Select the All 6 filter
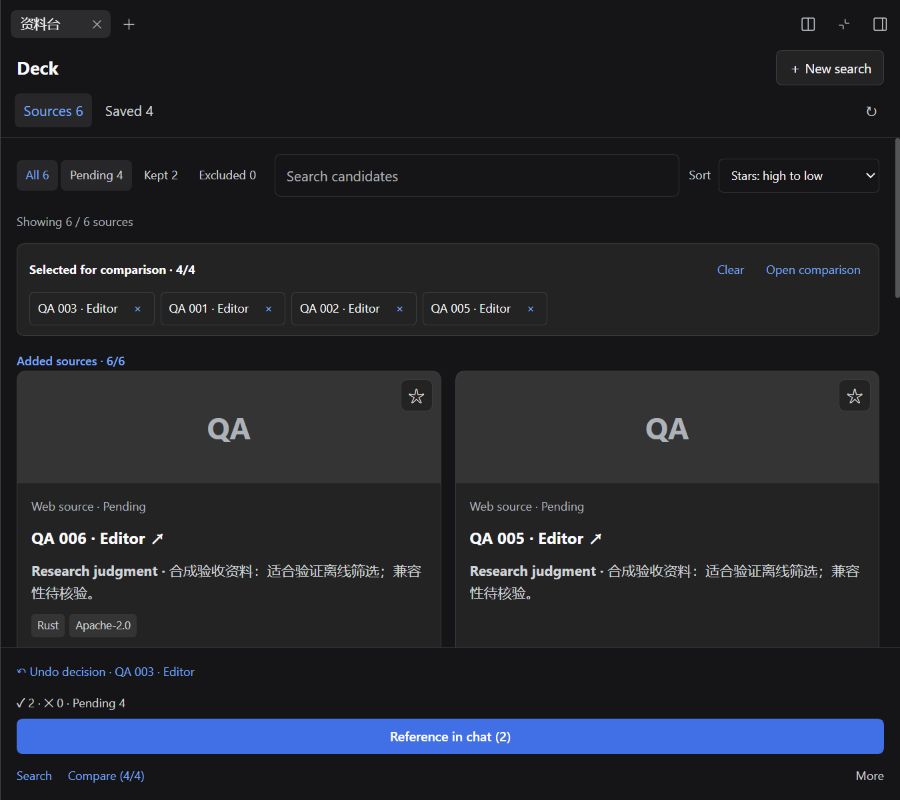The image size is (900, 800). pyautogui.click(x=37, y=175)
